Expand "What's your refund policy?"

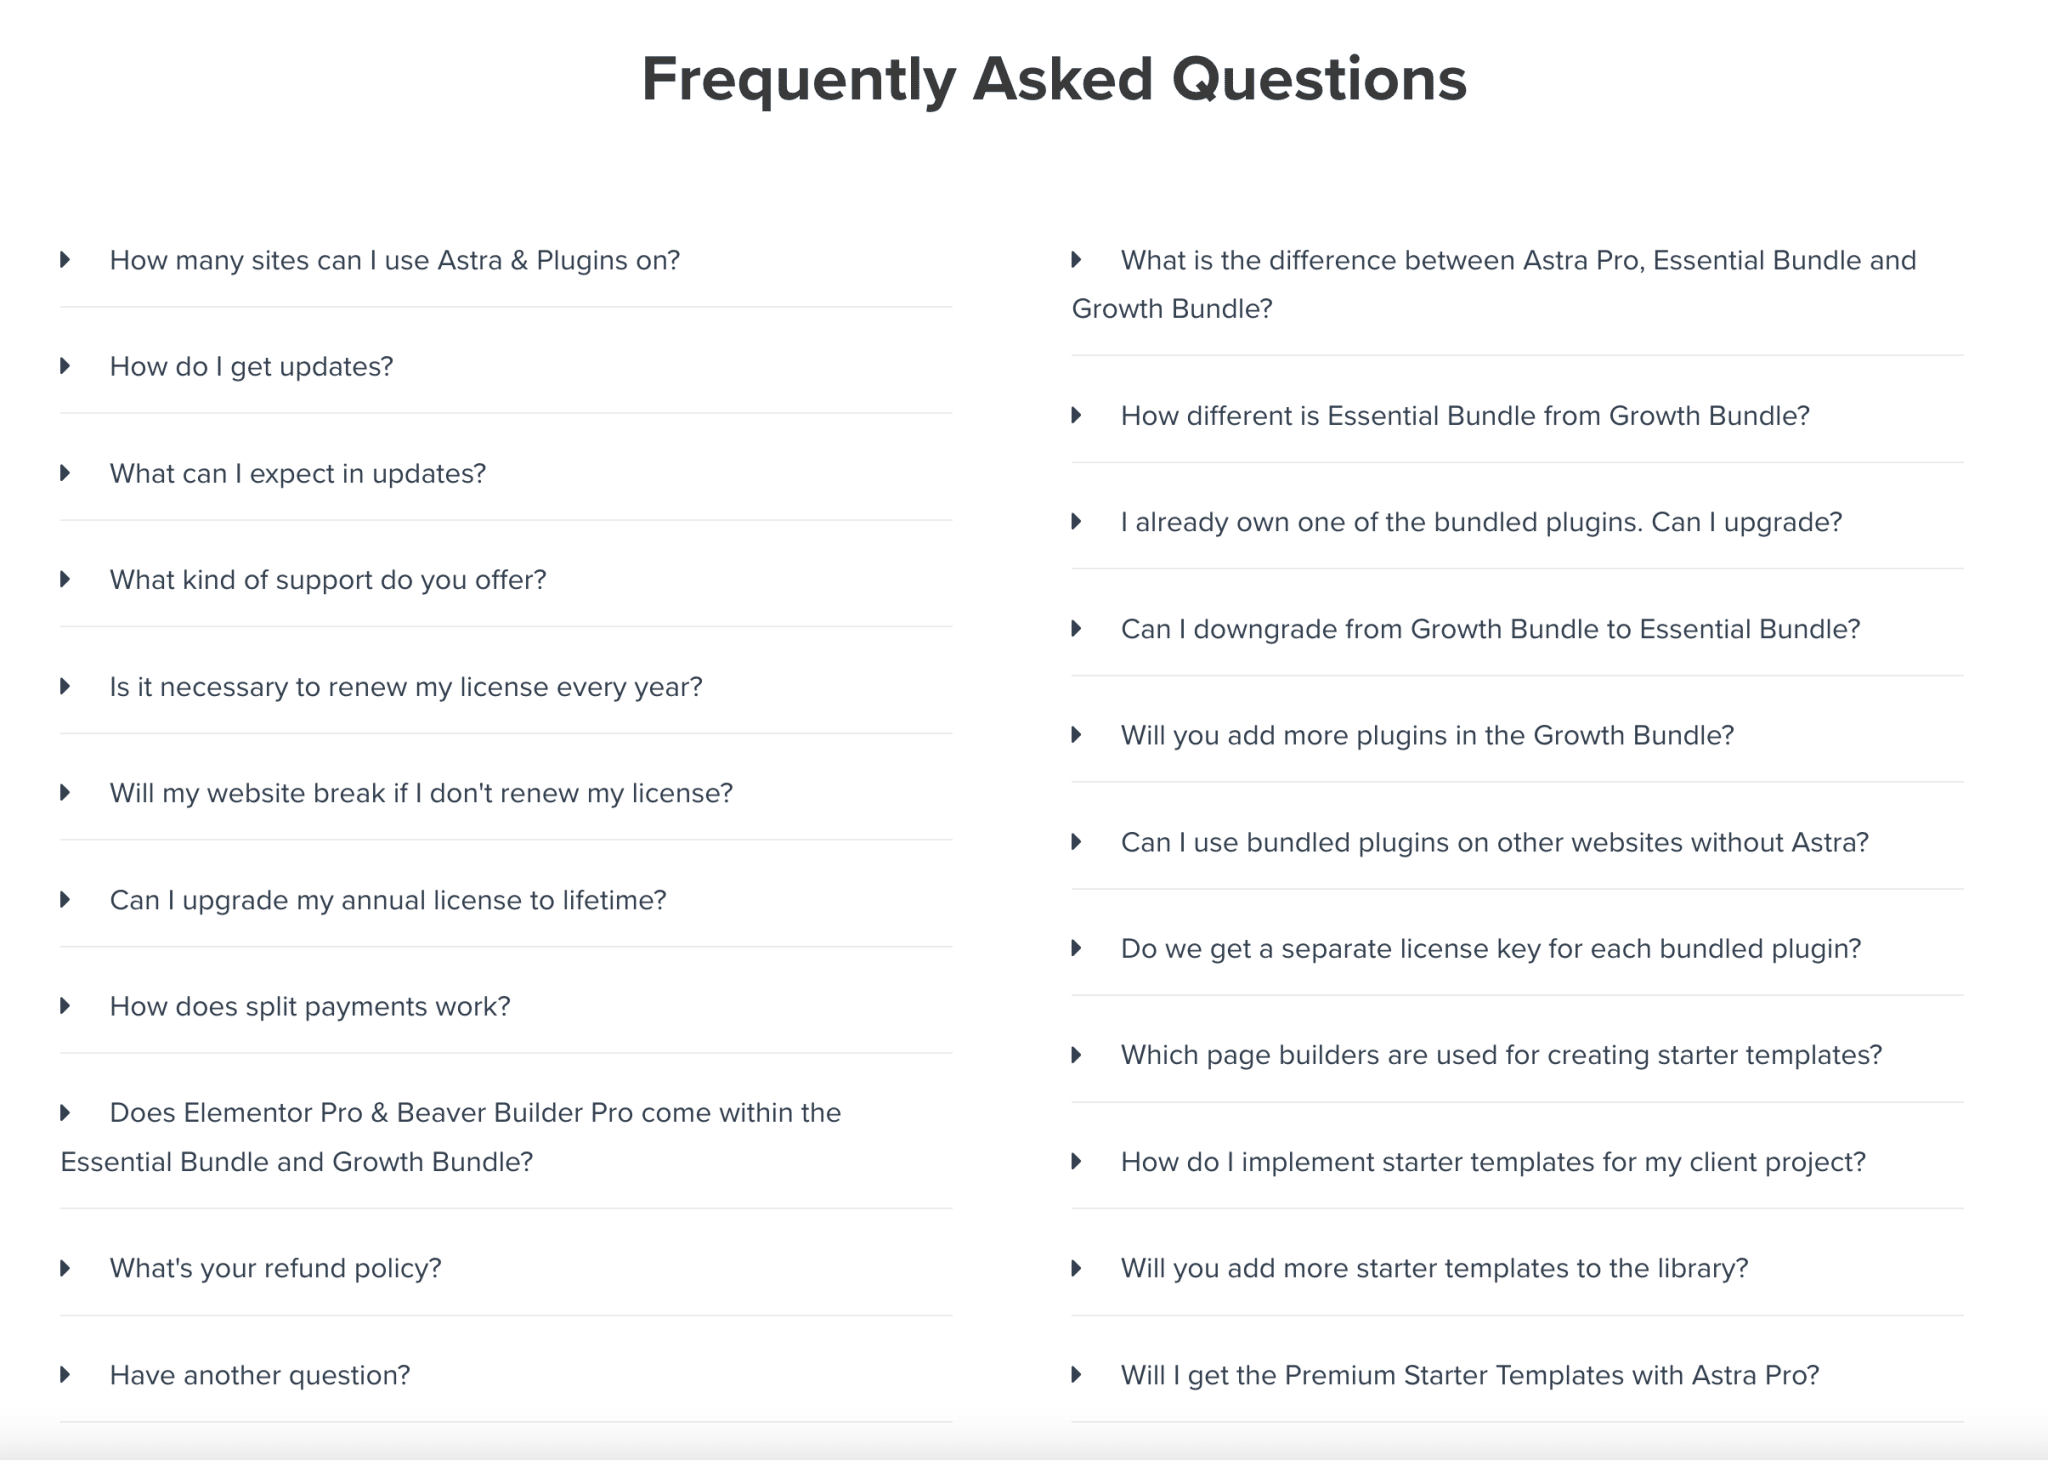coord(274,1268)
